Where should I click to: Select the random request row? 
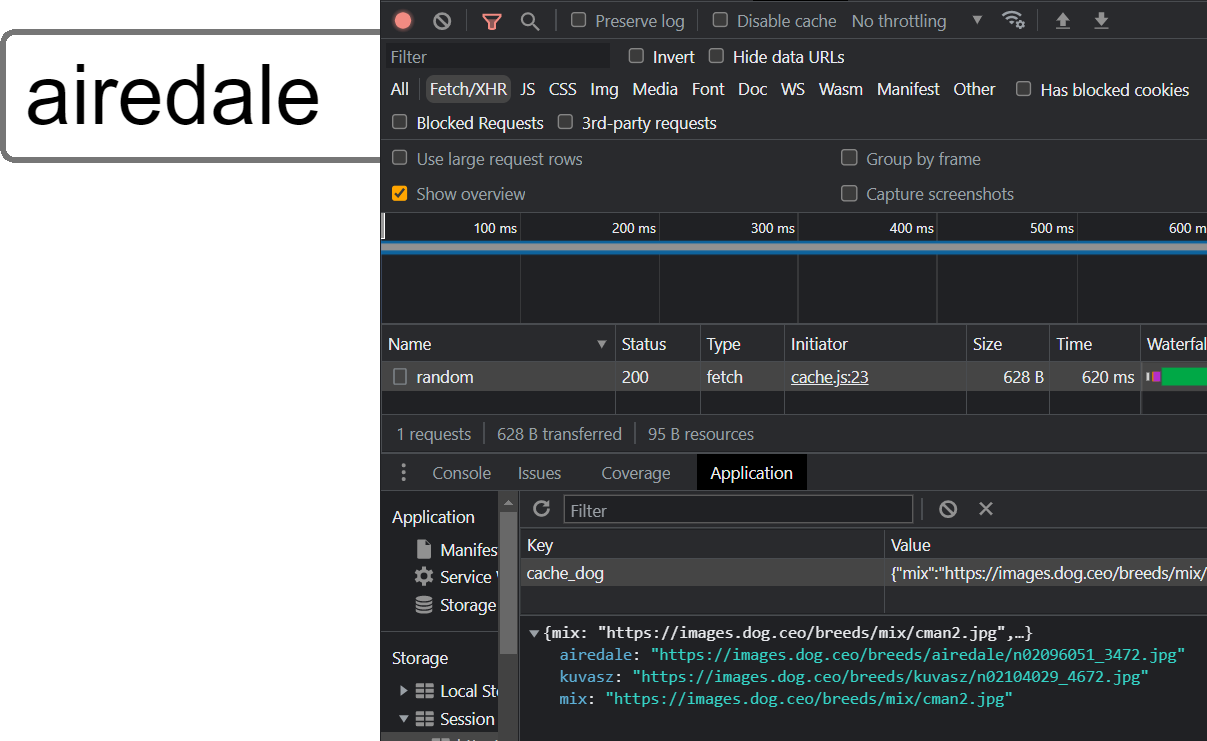tap(794, 377)
